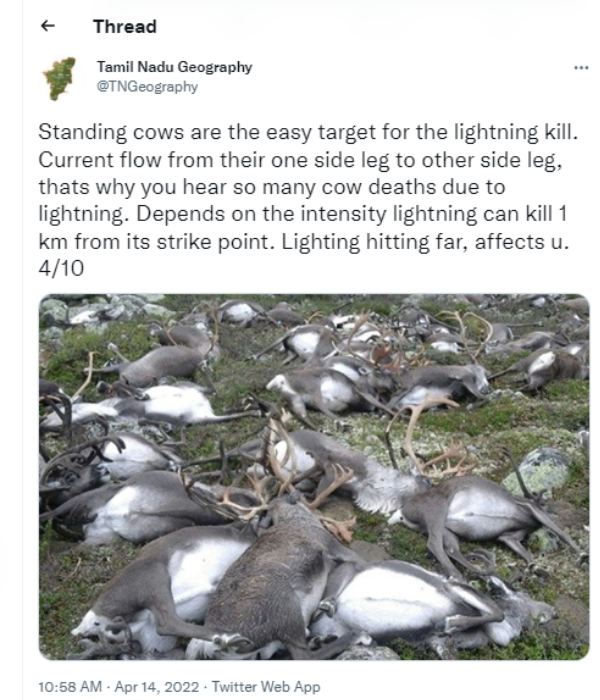
Task: Click the Apr 14, 2022 date
Action: tap(157, 686)
